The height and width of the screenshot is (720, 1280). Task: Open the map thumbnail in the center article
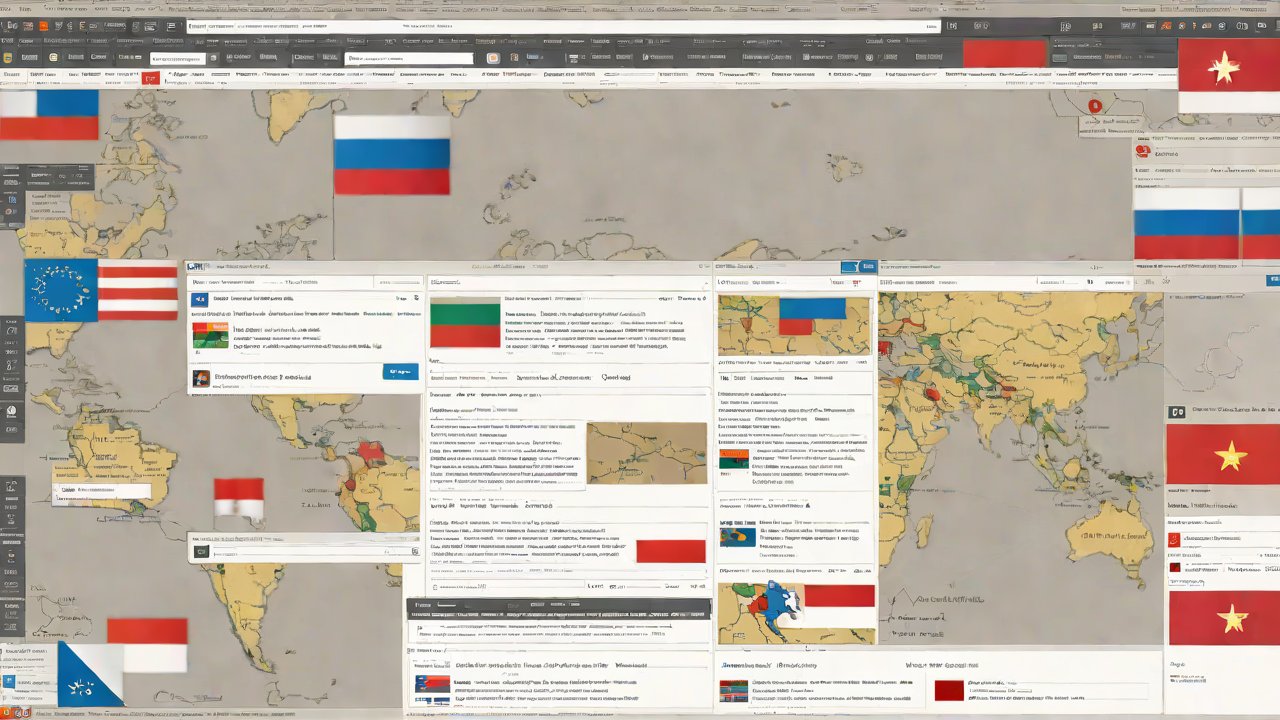tap(646, 453)
